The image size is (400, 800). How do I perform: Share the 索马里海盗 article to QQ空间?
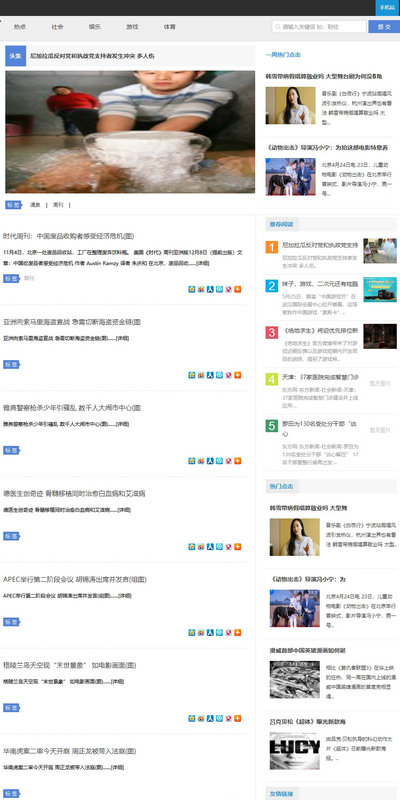coord(192,375)
